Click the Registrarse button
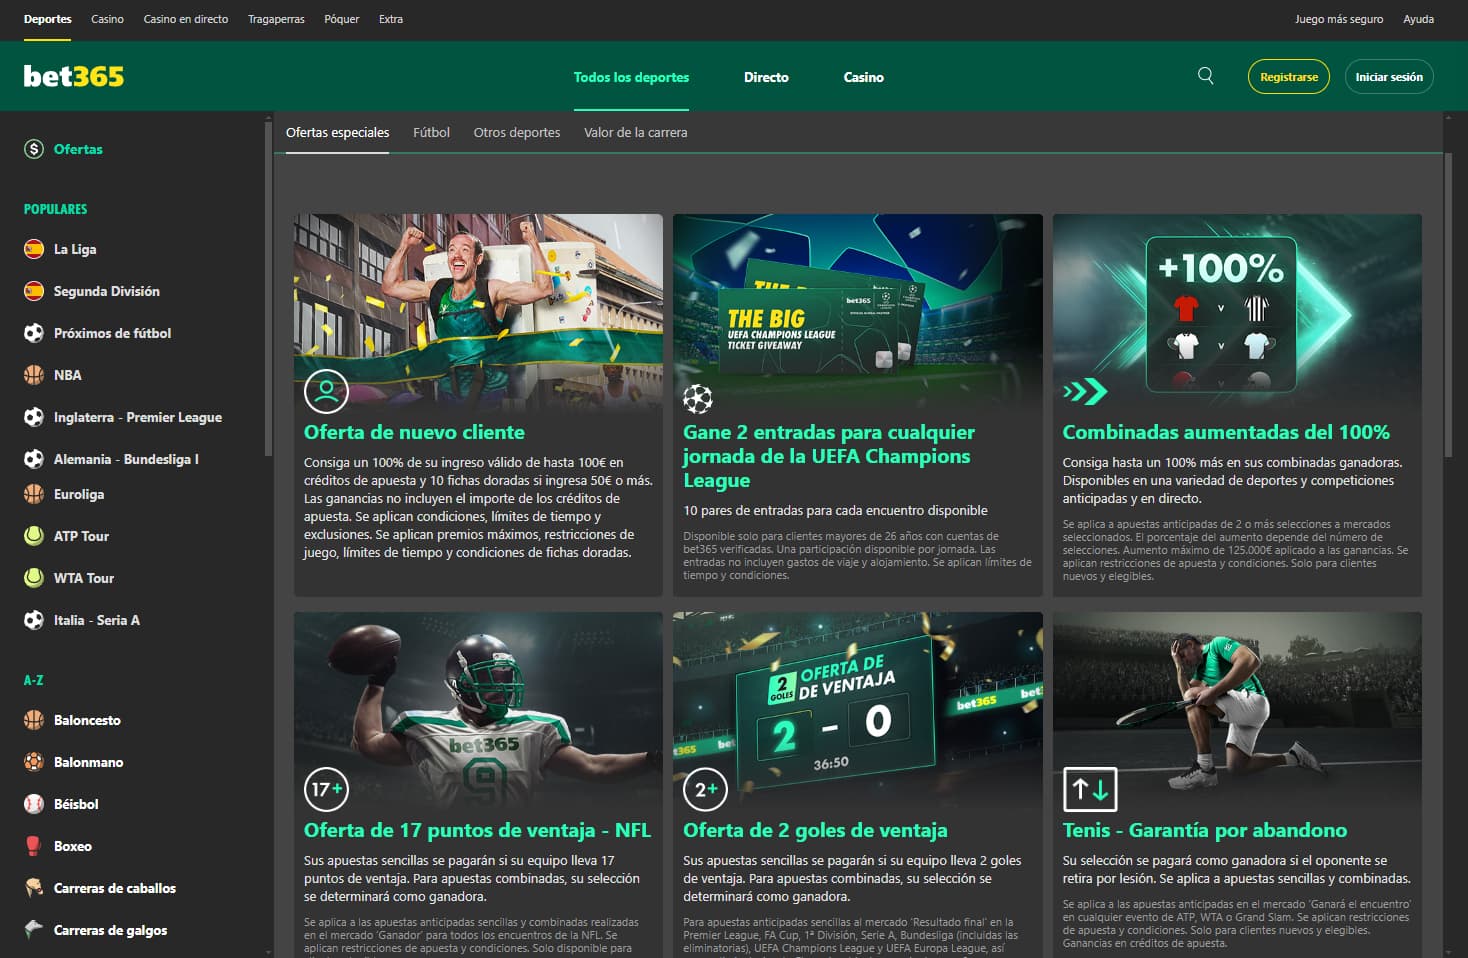The width and height of the screenshot is (1468, 958). point(1288,76)
